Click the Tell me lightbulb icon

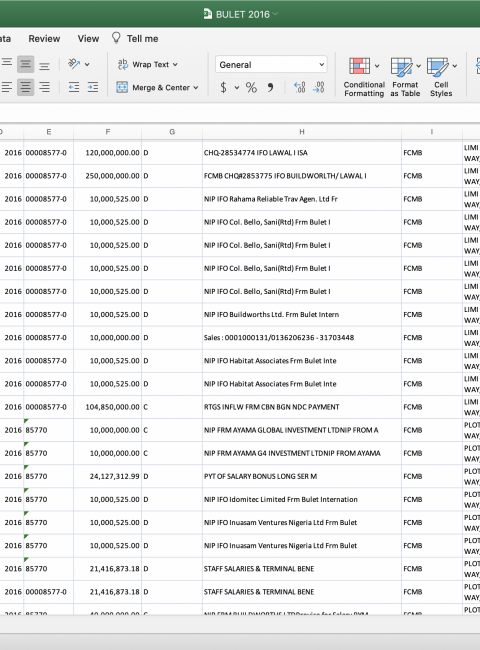(116, 38)
